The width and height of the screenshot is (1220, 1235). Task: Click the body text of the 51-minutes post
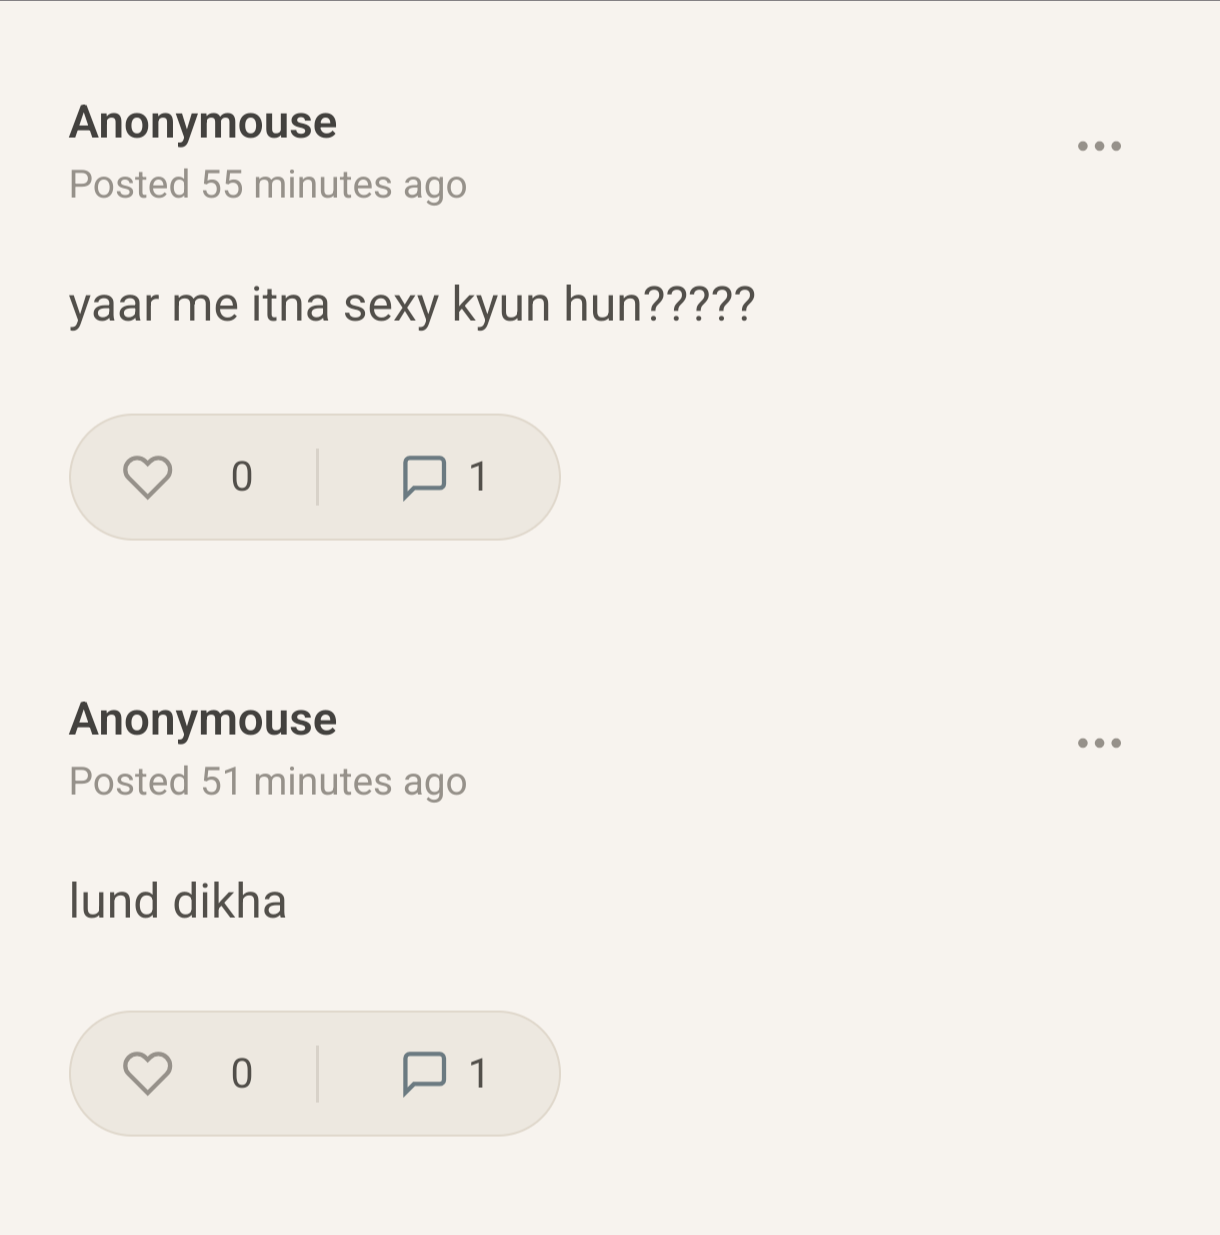(x=178, y=901)
